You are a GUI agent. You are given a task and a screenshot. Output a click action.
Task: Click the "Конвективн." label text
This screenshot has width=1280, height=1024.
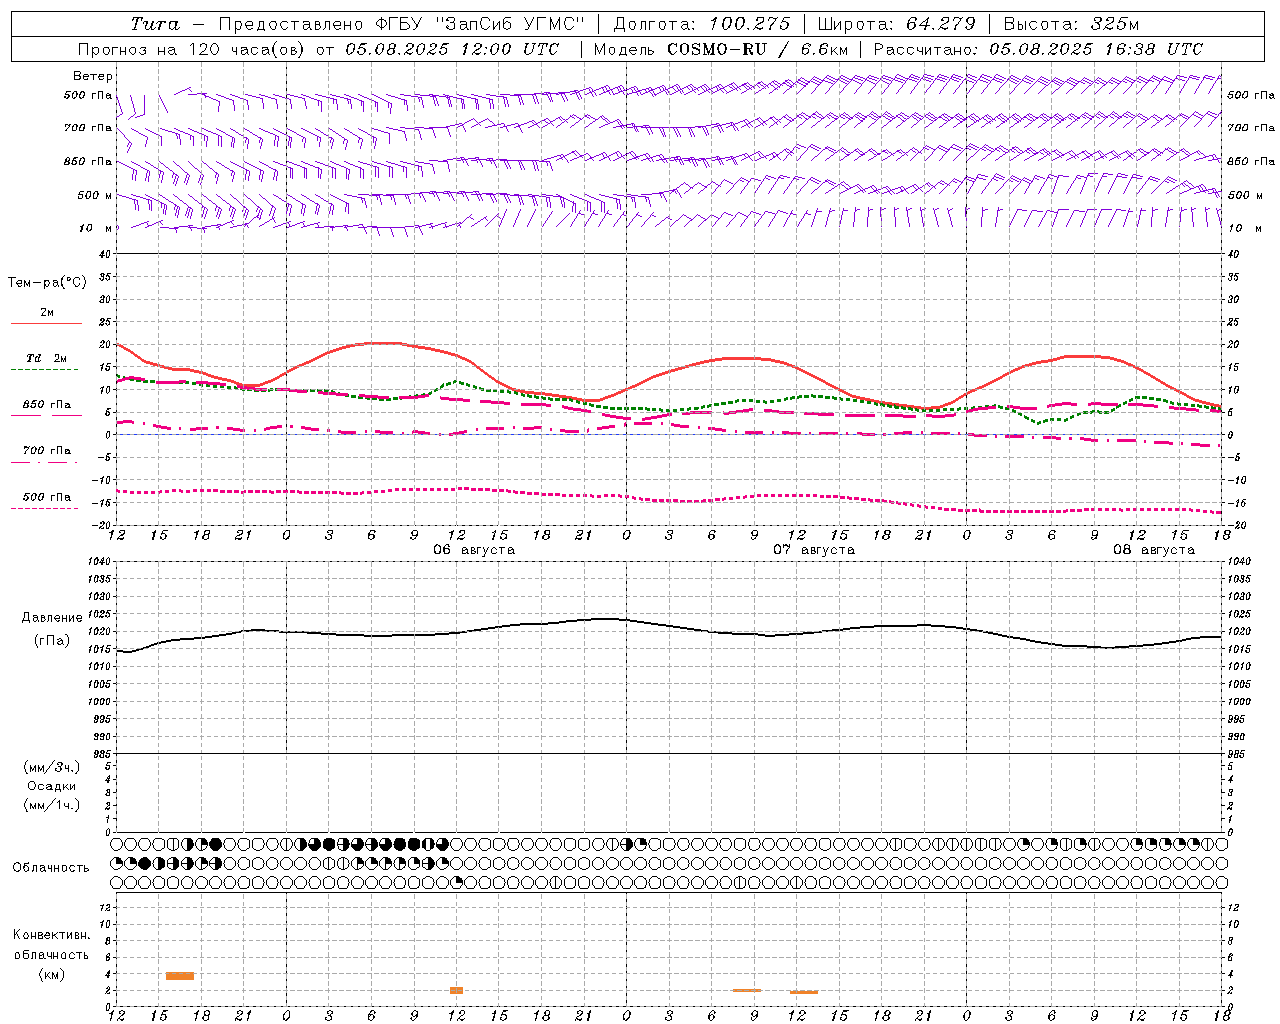pyautogui.click(x=52, y=935)
